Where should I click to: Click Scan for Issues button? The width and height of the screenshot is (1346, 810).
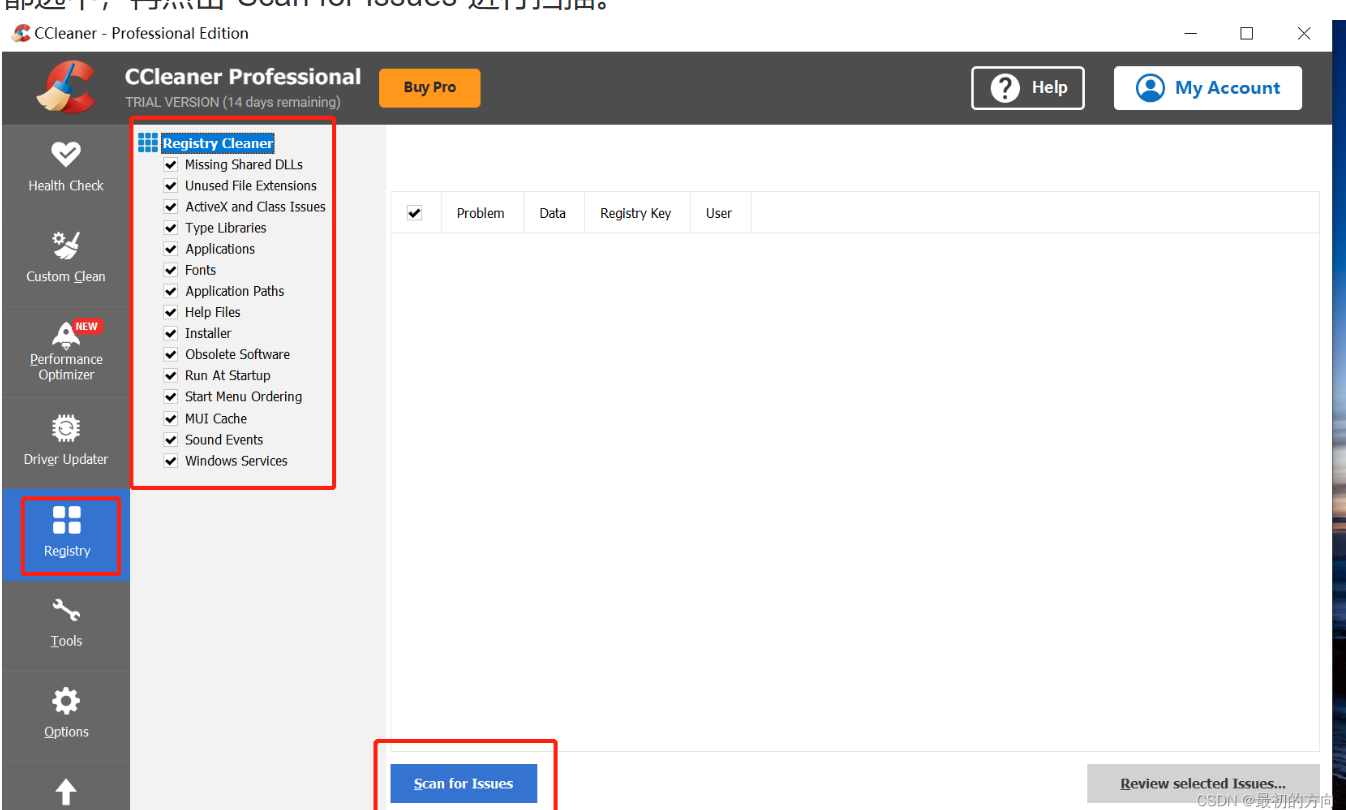coord(464,784)
